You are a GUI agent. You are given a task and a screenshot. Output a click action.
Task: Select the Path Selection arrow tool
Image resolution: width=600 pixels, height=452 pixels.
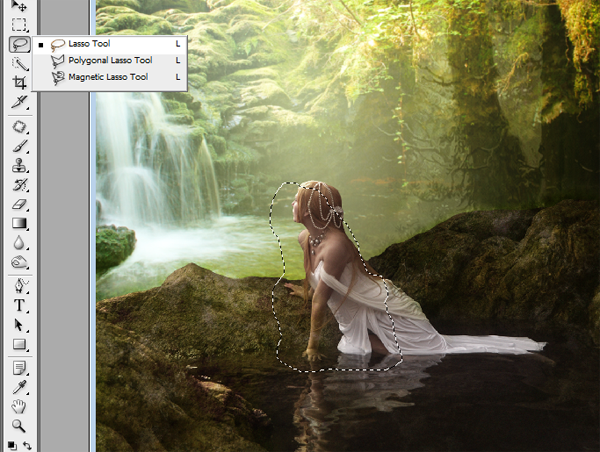pos(19,325)
